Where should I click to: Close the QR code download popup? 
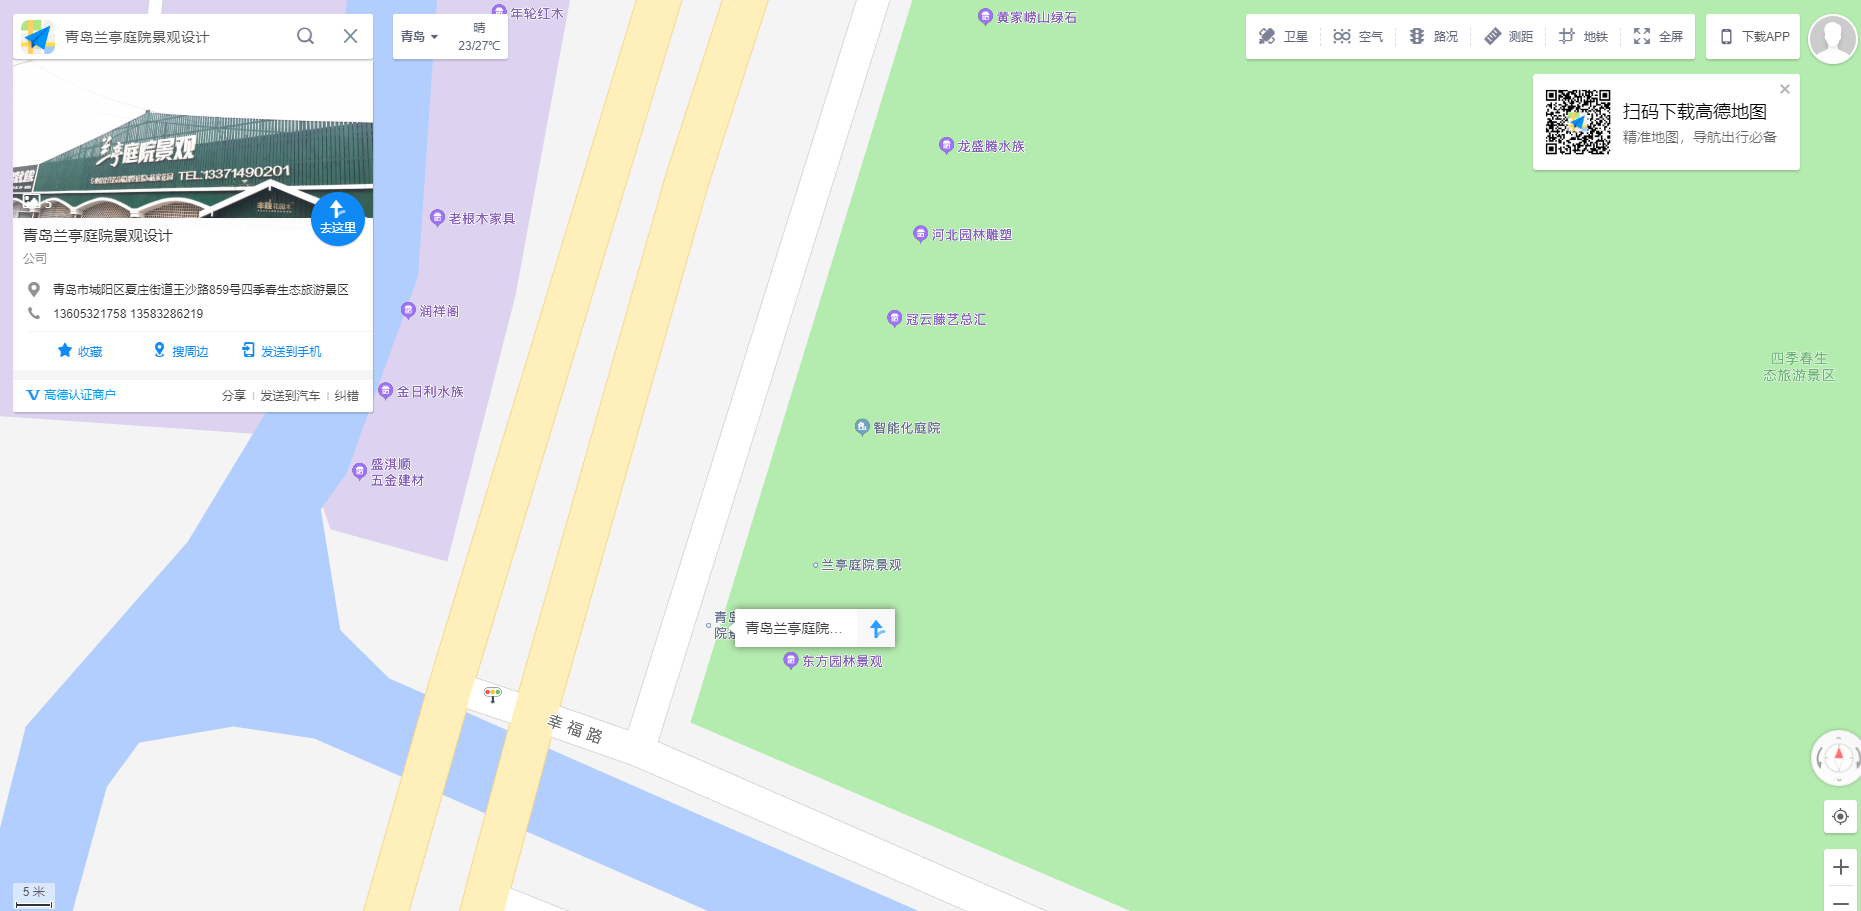click(1784, 89)
